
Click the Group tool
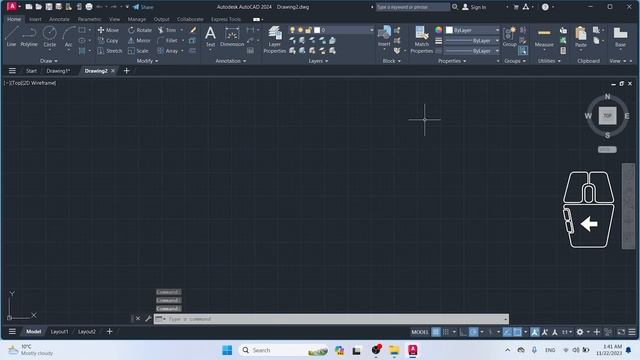point(509,36)
